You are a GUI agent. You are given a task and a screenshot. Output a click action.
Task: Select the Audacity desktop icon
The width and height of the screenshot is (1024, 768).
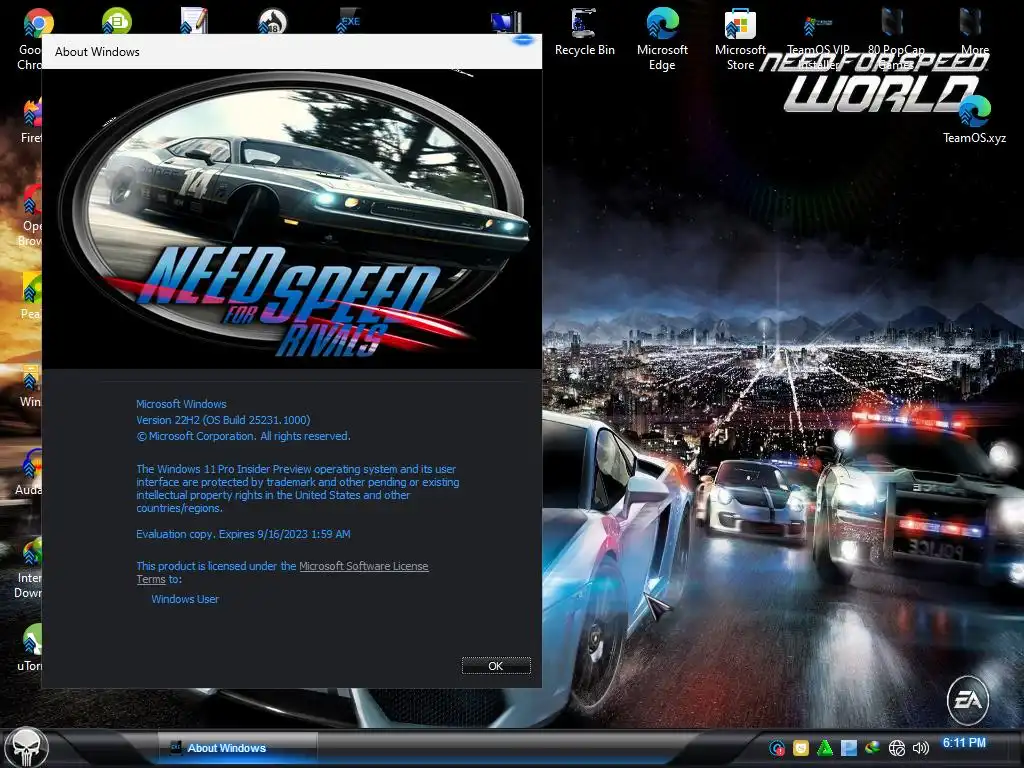(30, 472)
